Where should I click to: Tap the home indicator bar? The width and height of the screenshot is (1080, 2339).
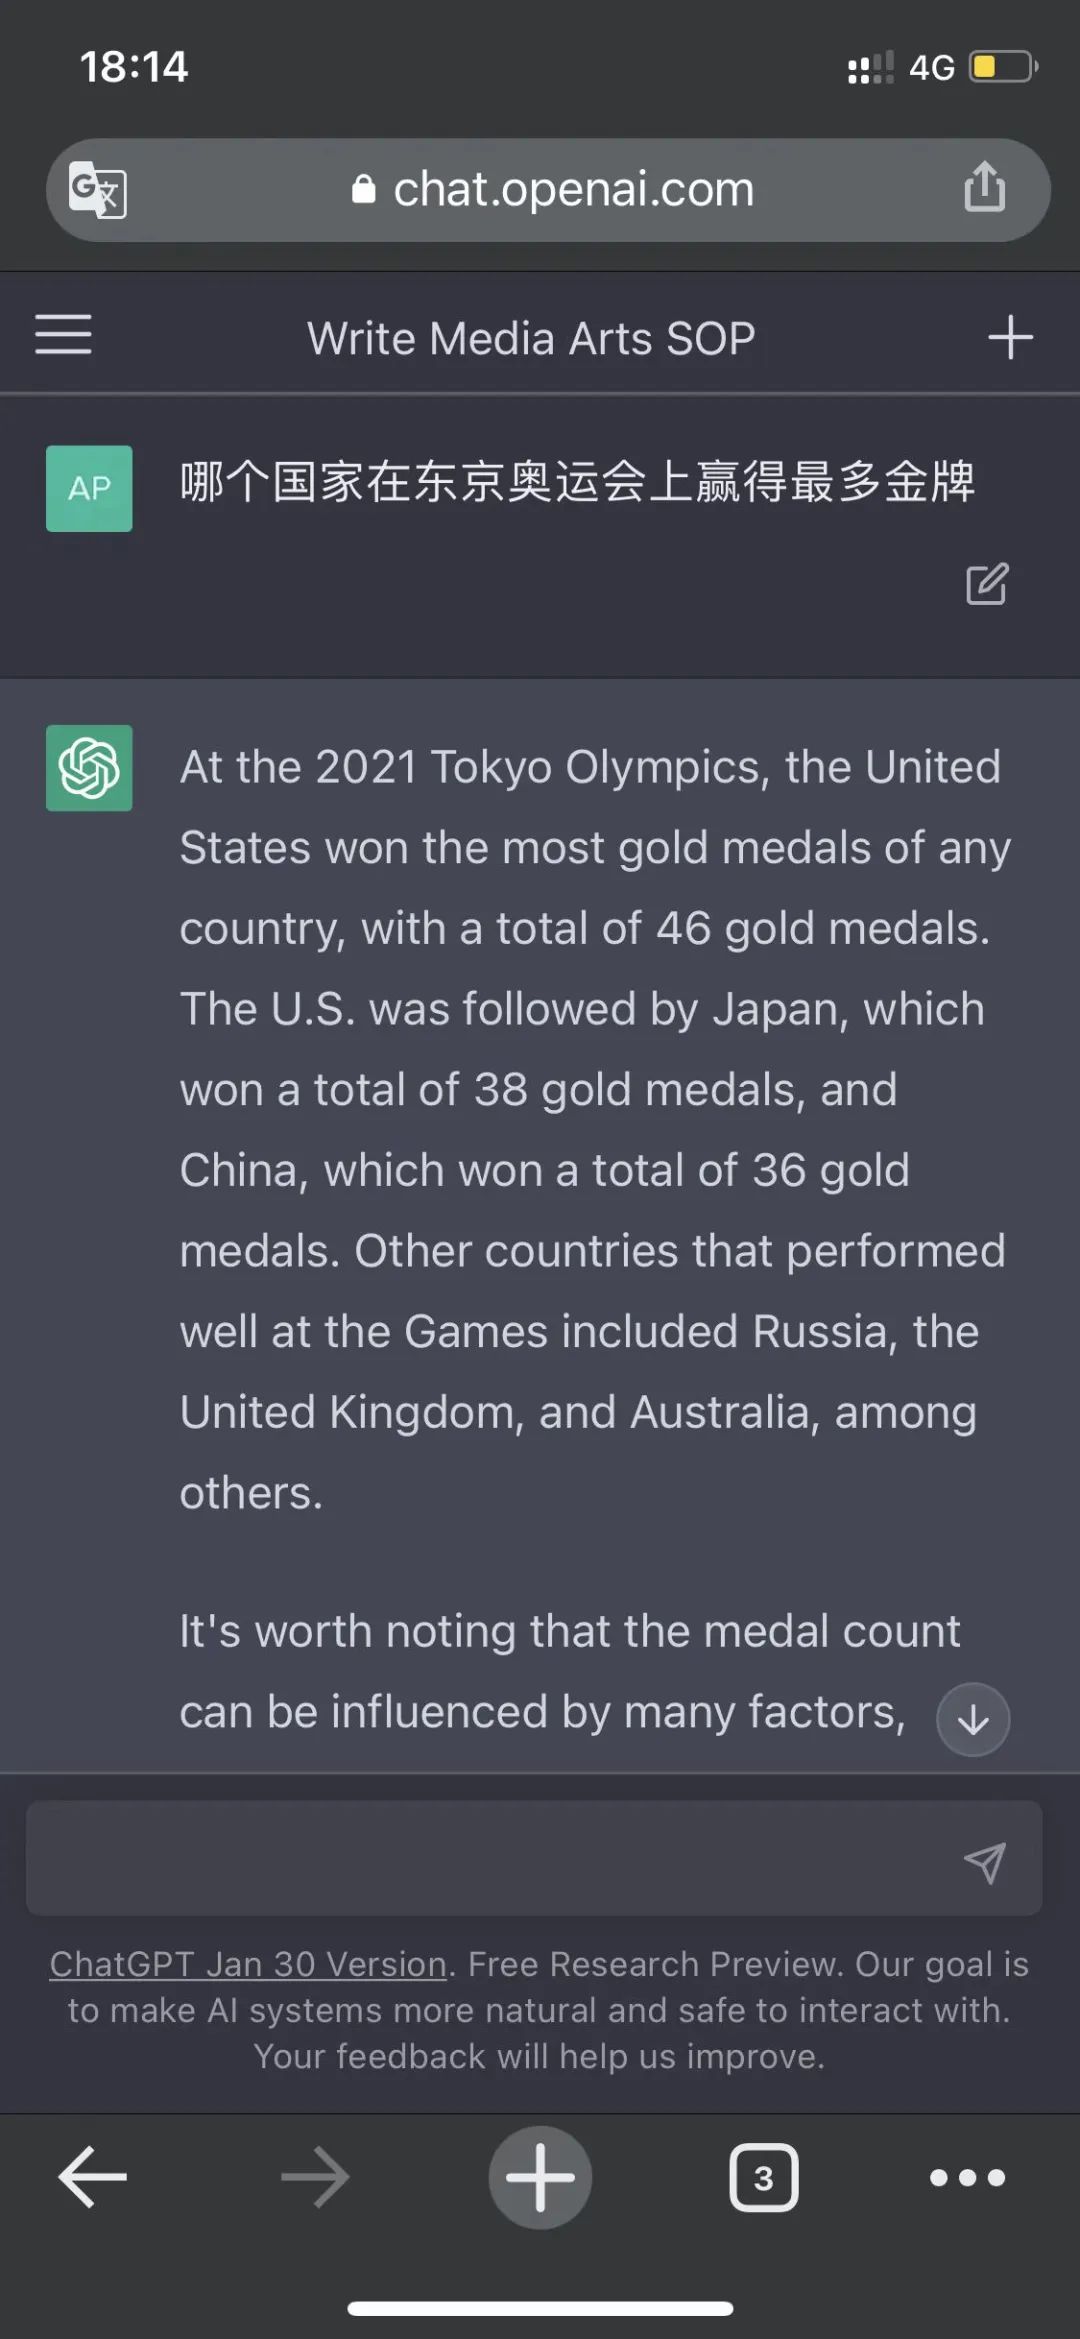[540, 2308]
